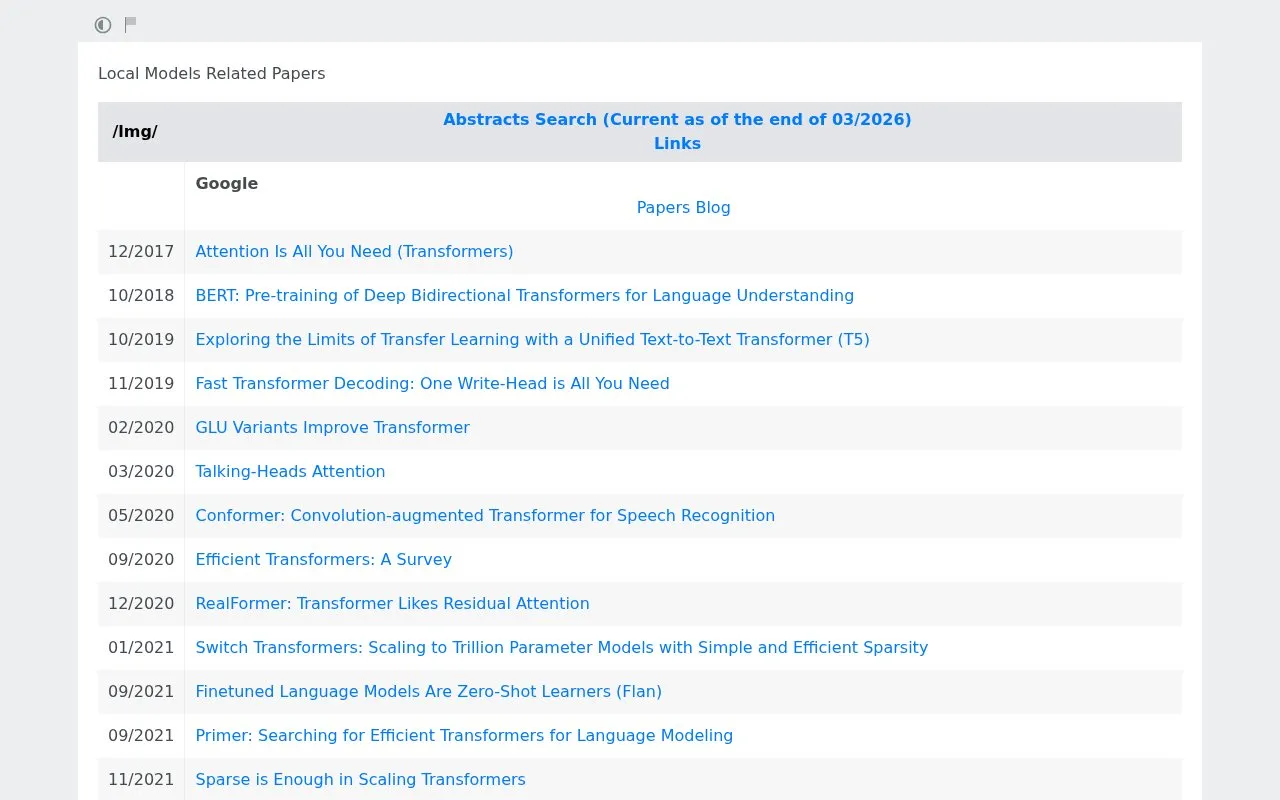This screenshot has height=800, width=1280.
Task: Click the 10/2018 date cell
Action: click(141, 295)
